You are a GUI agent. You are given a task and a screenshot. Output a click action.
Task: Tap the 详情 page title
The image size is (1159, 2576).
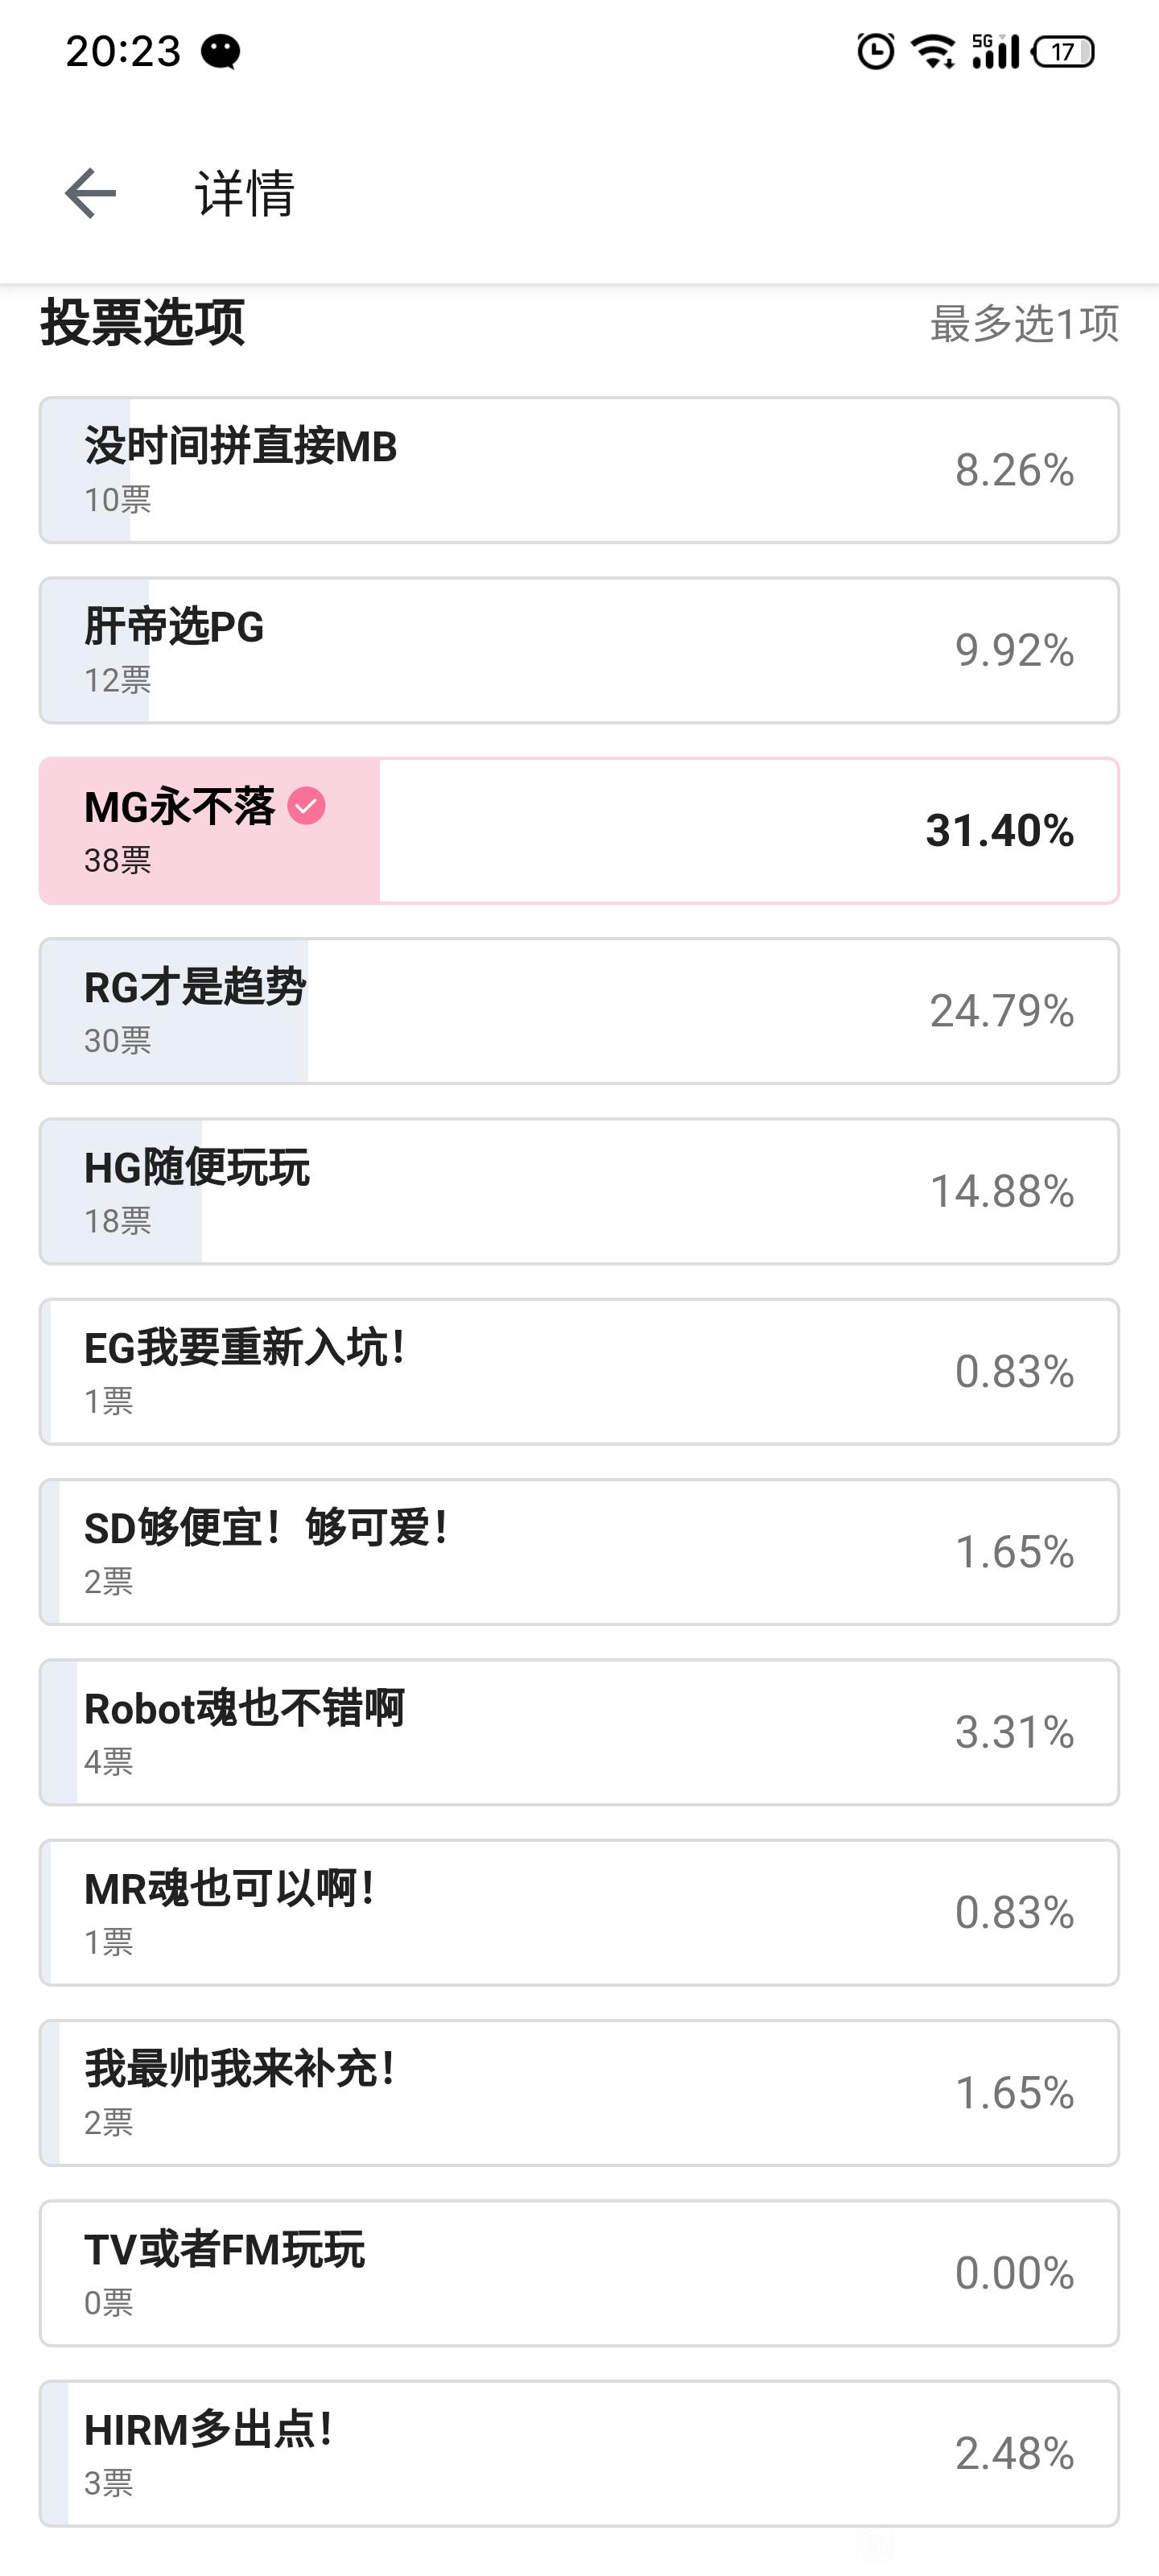pos(245,193)
